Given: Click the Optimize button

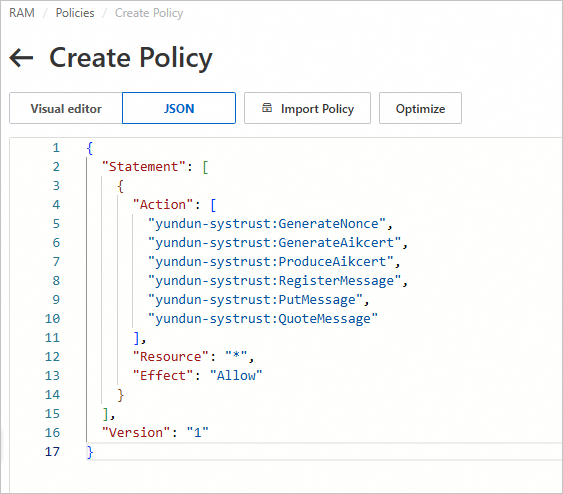Looking at the screenshot, I should click(x=420, y=108).
